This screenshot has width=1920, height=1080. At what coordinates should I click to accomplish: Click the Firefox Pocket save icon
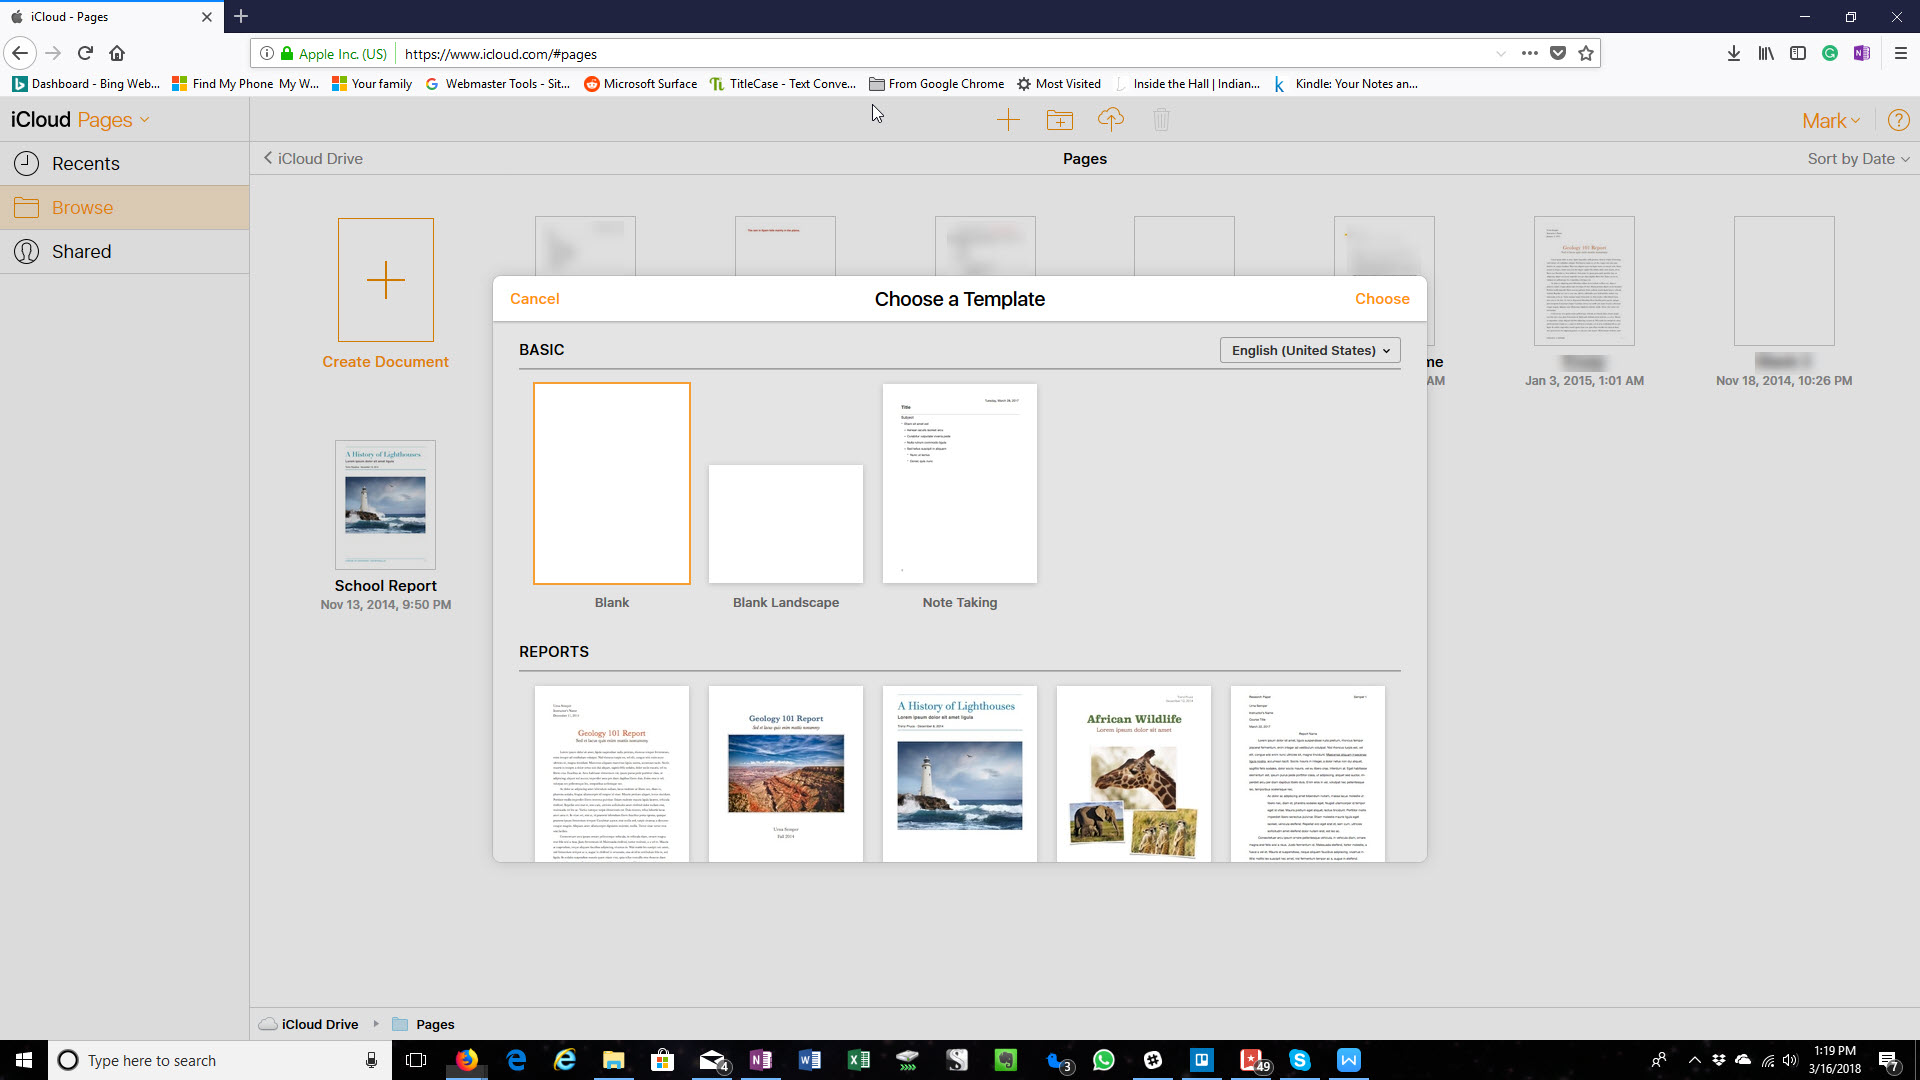[1558, 53]
